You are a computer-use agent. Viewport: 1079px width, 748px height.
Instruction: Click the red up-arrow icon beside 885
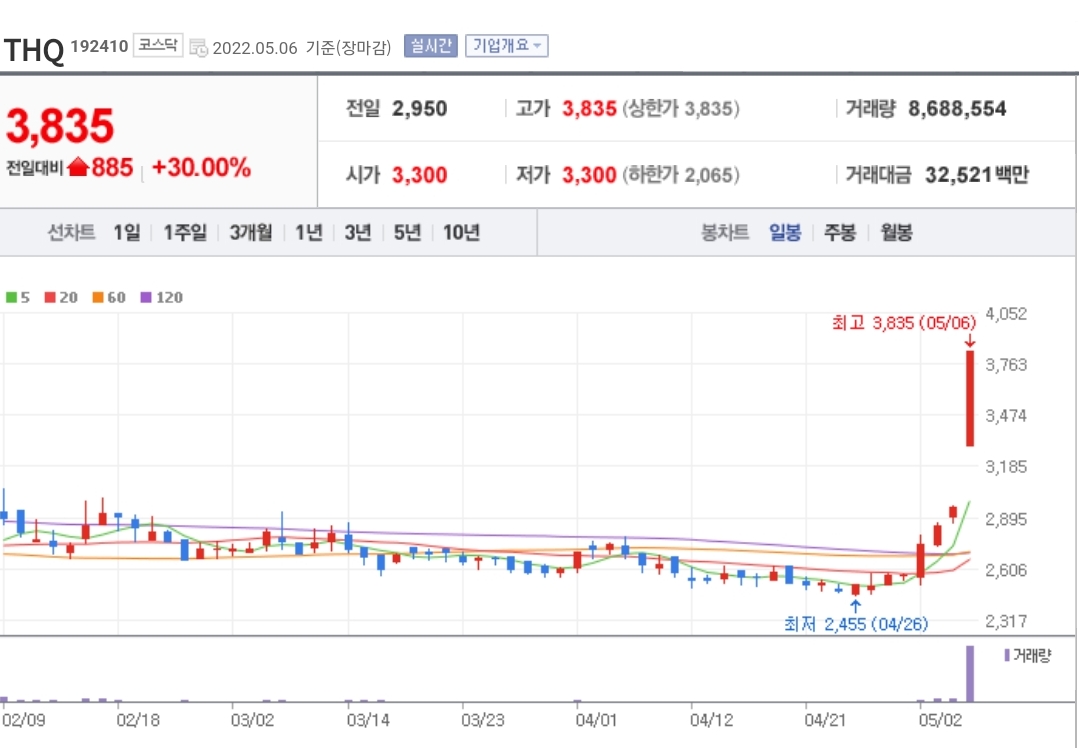coord(78,167)
